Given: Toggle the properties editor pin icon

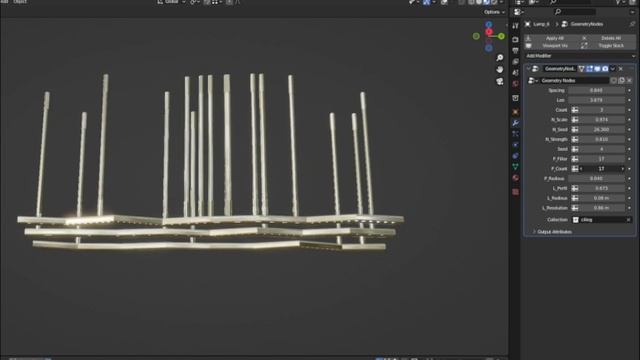Looking at the screenshot, I should (632, 24).
